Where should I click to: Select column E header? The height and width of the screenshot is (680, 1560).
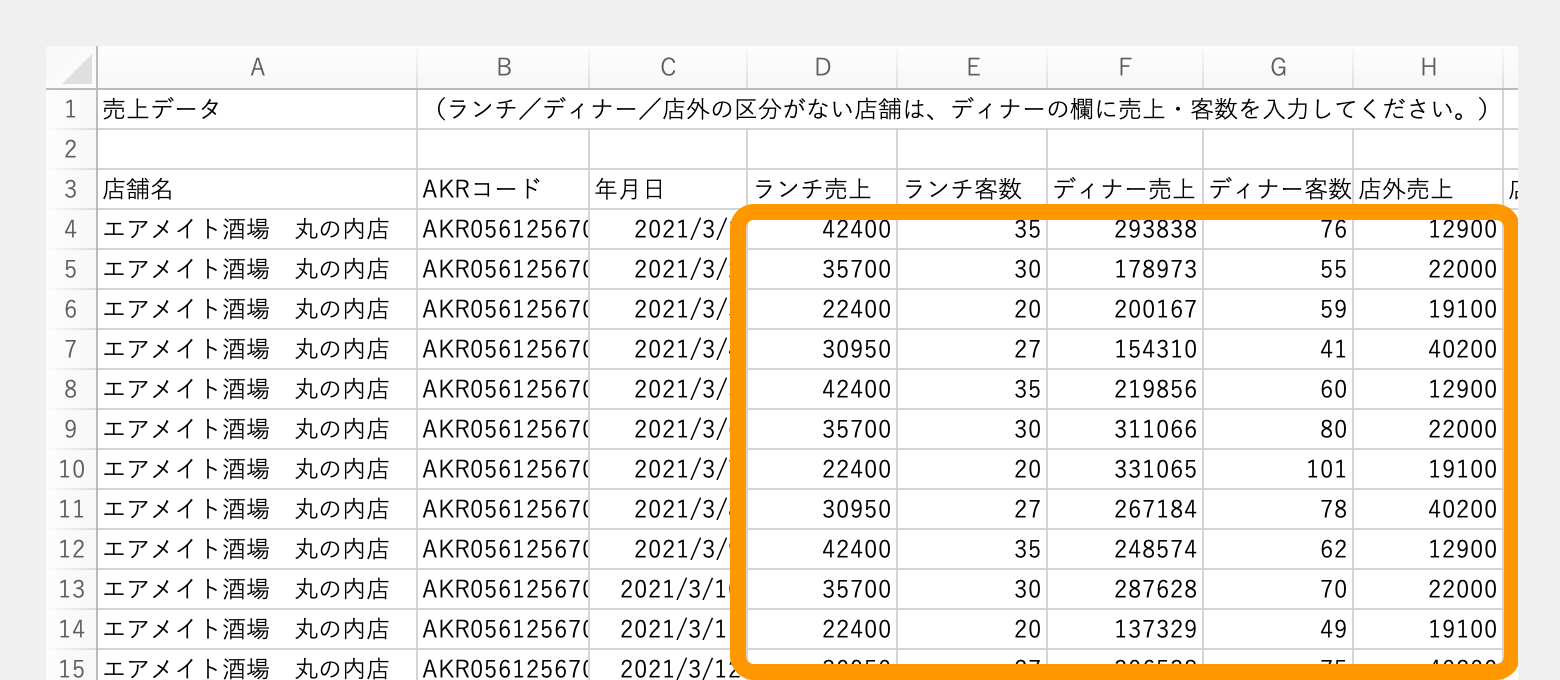(972, 67)
